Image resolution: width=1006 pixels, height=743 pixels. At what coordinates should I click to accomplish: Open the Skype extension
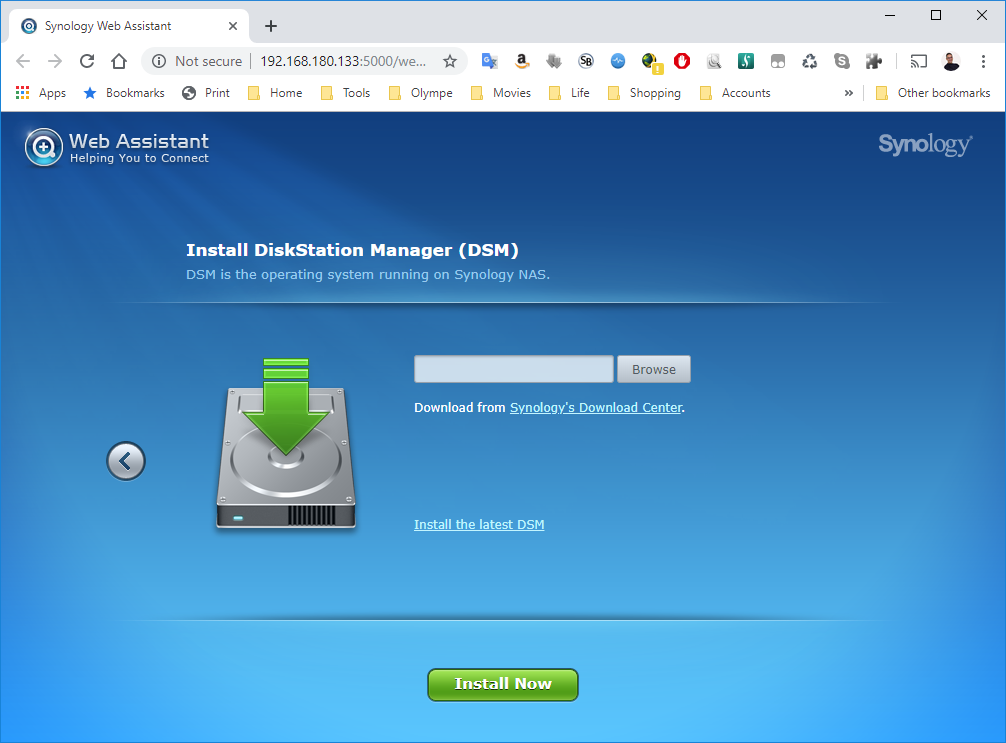pos(842,61)
